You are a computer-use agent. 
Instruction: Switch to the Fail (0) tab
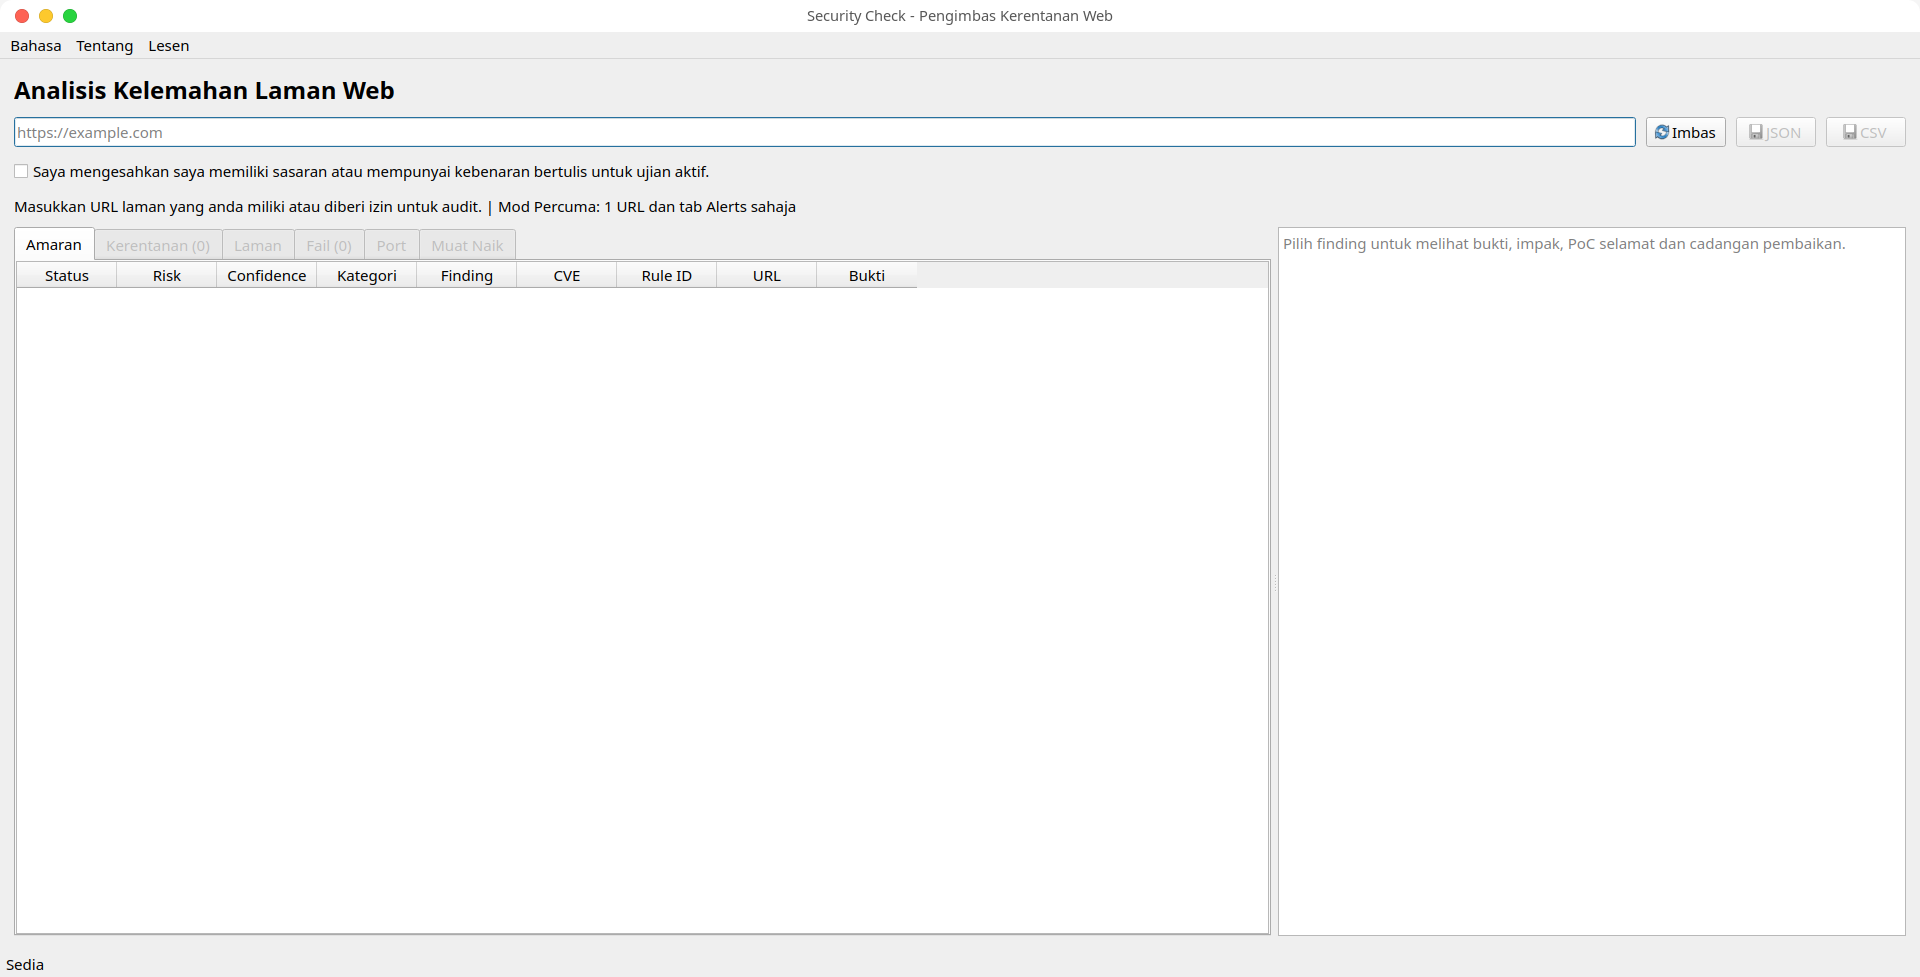(x=329, y=246)
